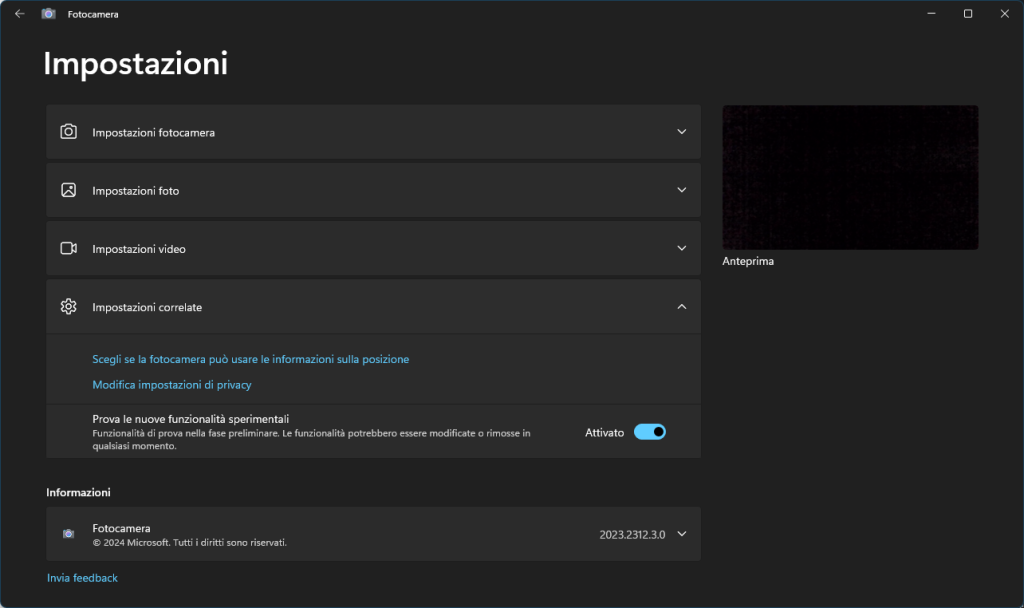
Task: Click the camera icon beside Impostazioni fotocamera
Action: (x=68, y=132)
